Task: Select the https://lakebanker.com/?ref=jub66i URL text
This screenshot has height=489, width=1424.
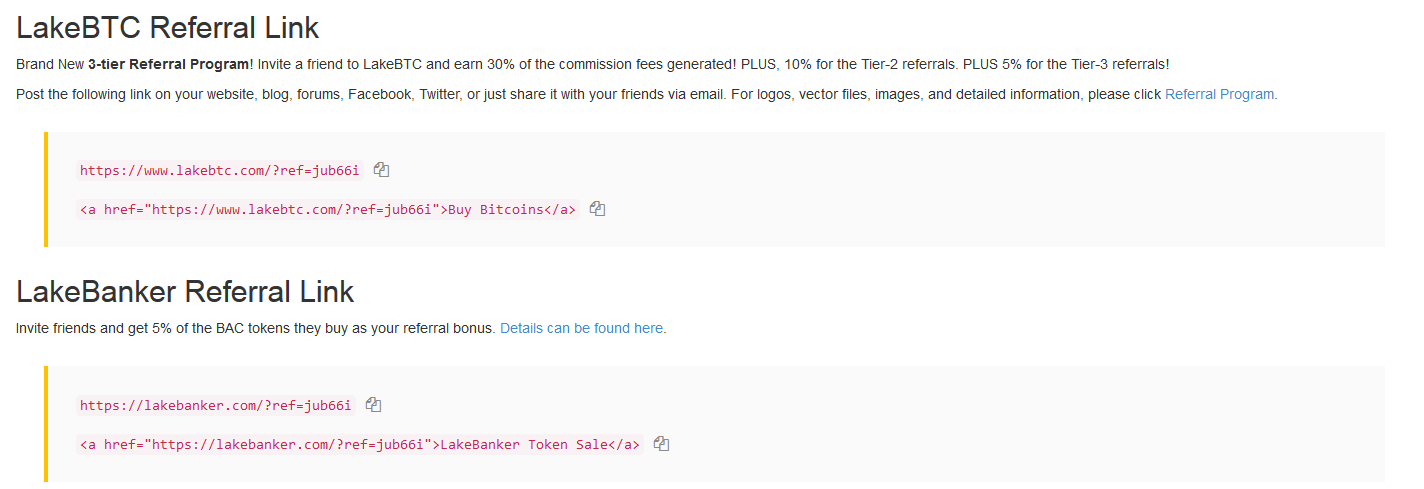Action: click(216, 405)
